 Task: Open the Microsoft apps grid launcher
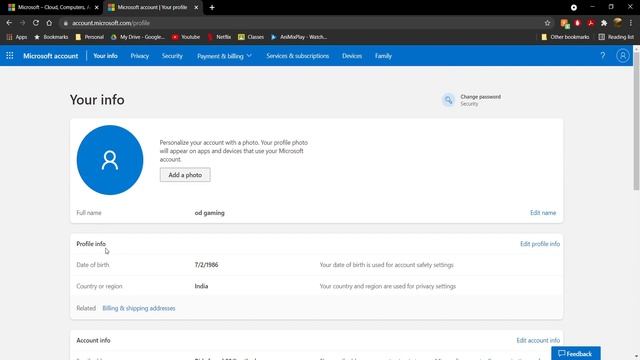pos(9,56)
